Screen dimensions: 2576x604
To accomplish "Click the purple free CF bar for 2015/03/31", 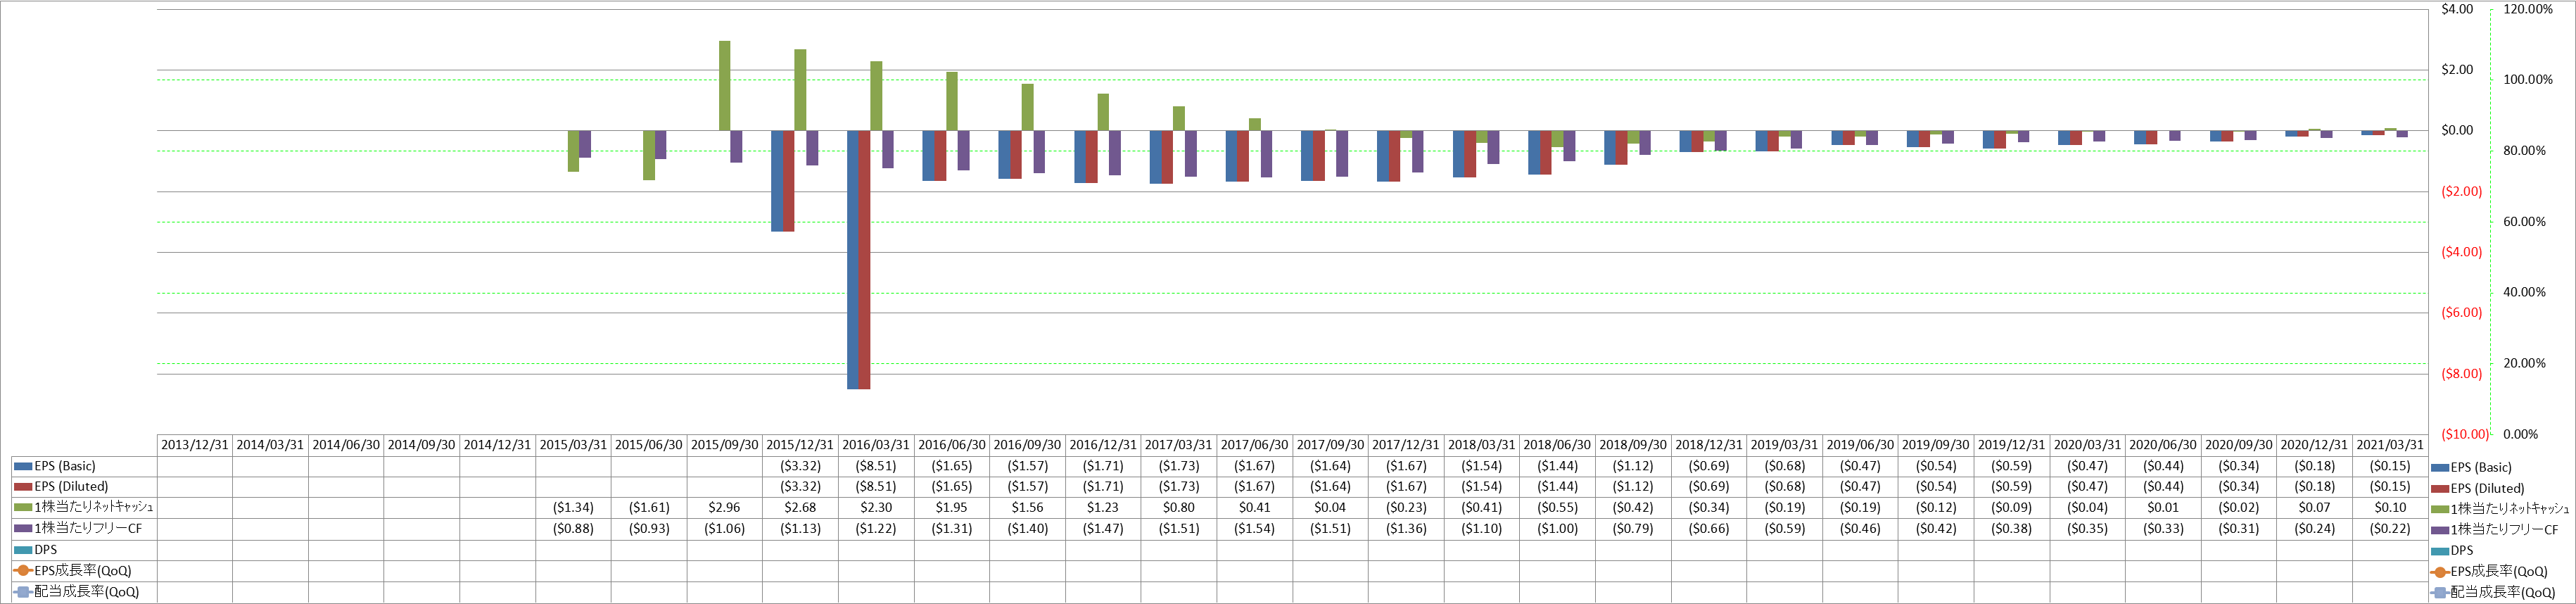I will (x=585, y=144).
